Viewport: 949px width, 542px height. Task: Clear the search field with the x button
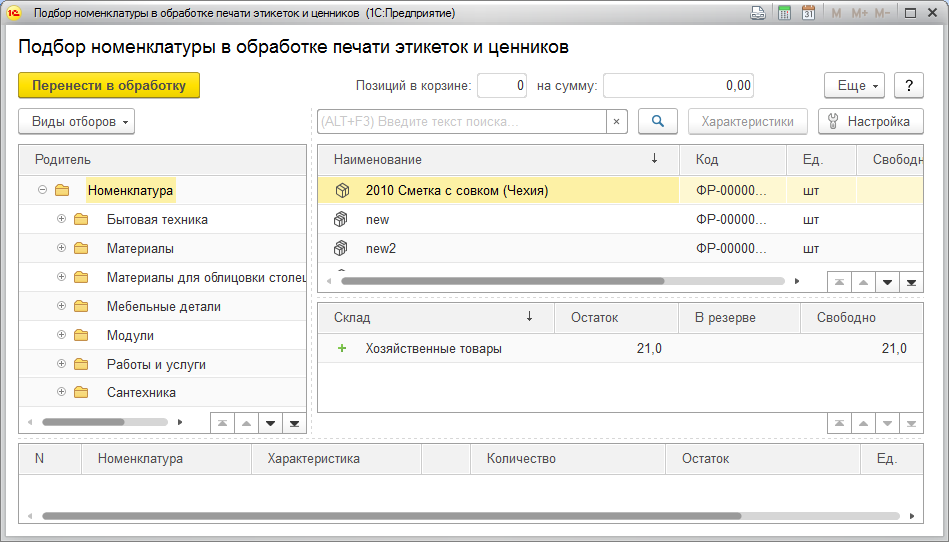click(616, 121)
